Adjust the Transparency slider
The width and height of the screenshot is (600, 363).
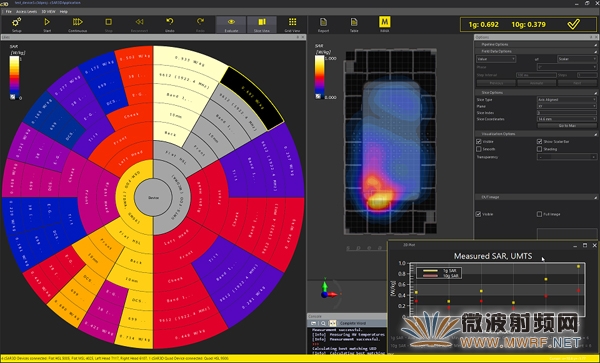pyautogui.click(x=567, y=157)
